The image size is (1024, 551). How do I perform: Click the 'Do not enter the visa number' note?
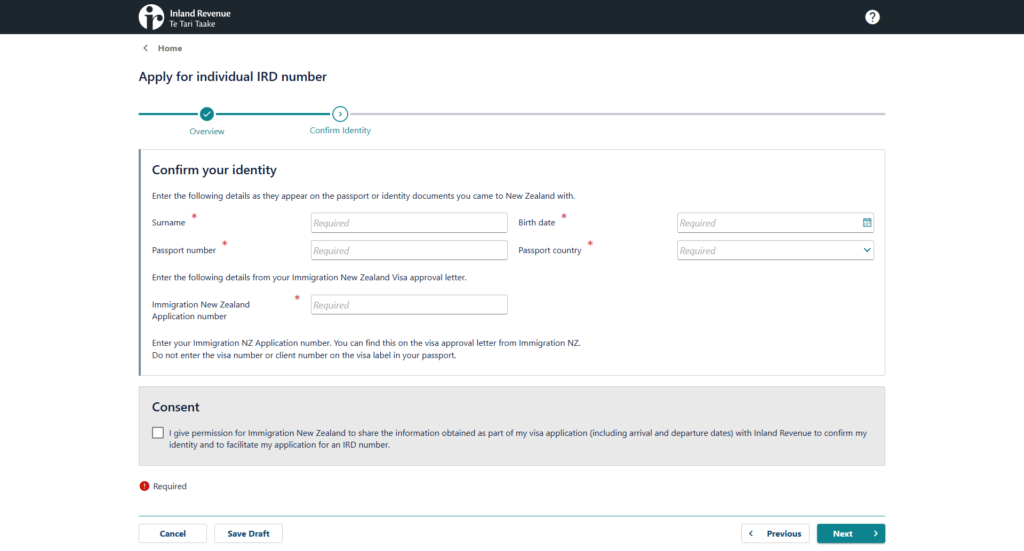click(x=304, y=355)
